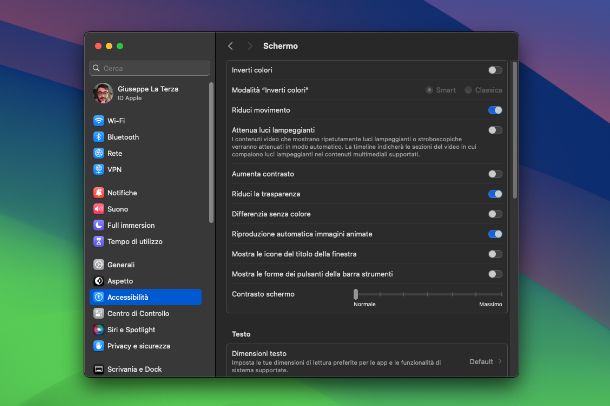Enable Aumenta contrasto switch
The height and width of the screenshot is (406, 610).
[495, 174]
